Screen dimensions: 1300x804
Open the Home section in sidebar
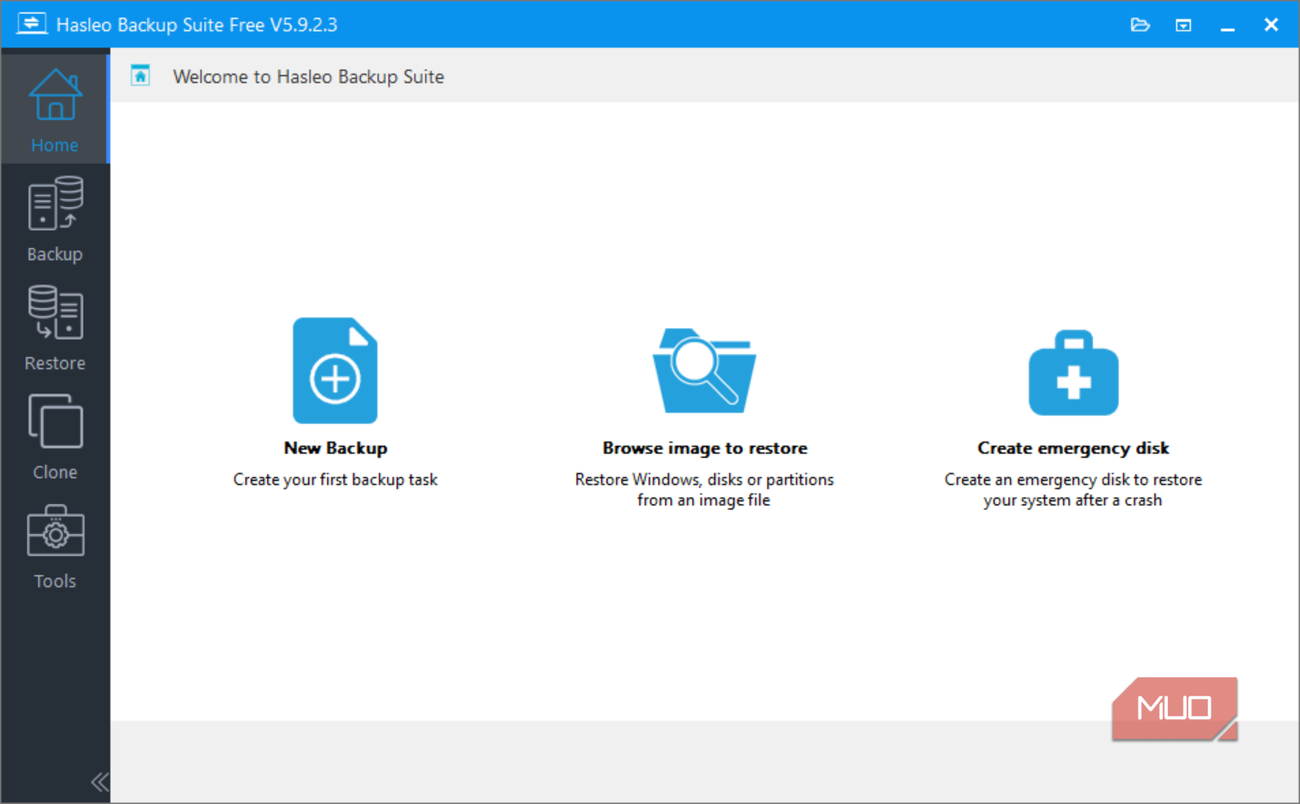[x=54, y=109]
